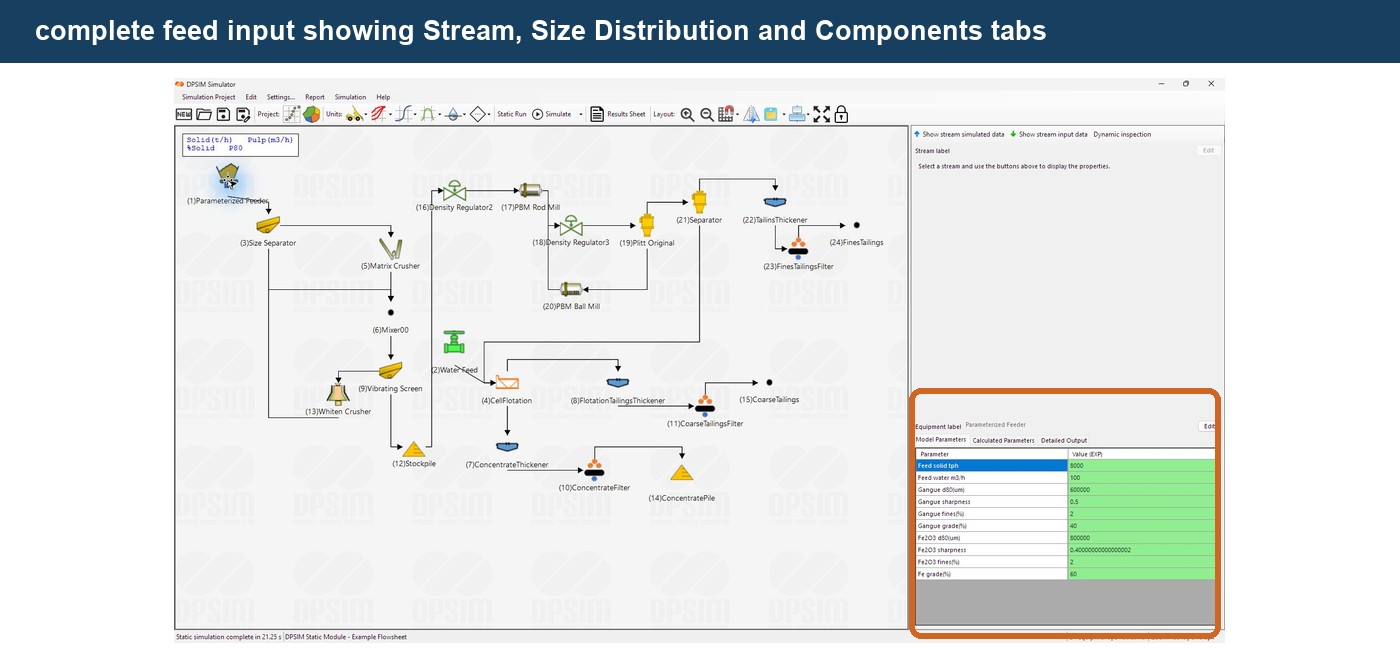
Task: Open the Settings... menu
Action: pos(280,97)
